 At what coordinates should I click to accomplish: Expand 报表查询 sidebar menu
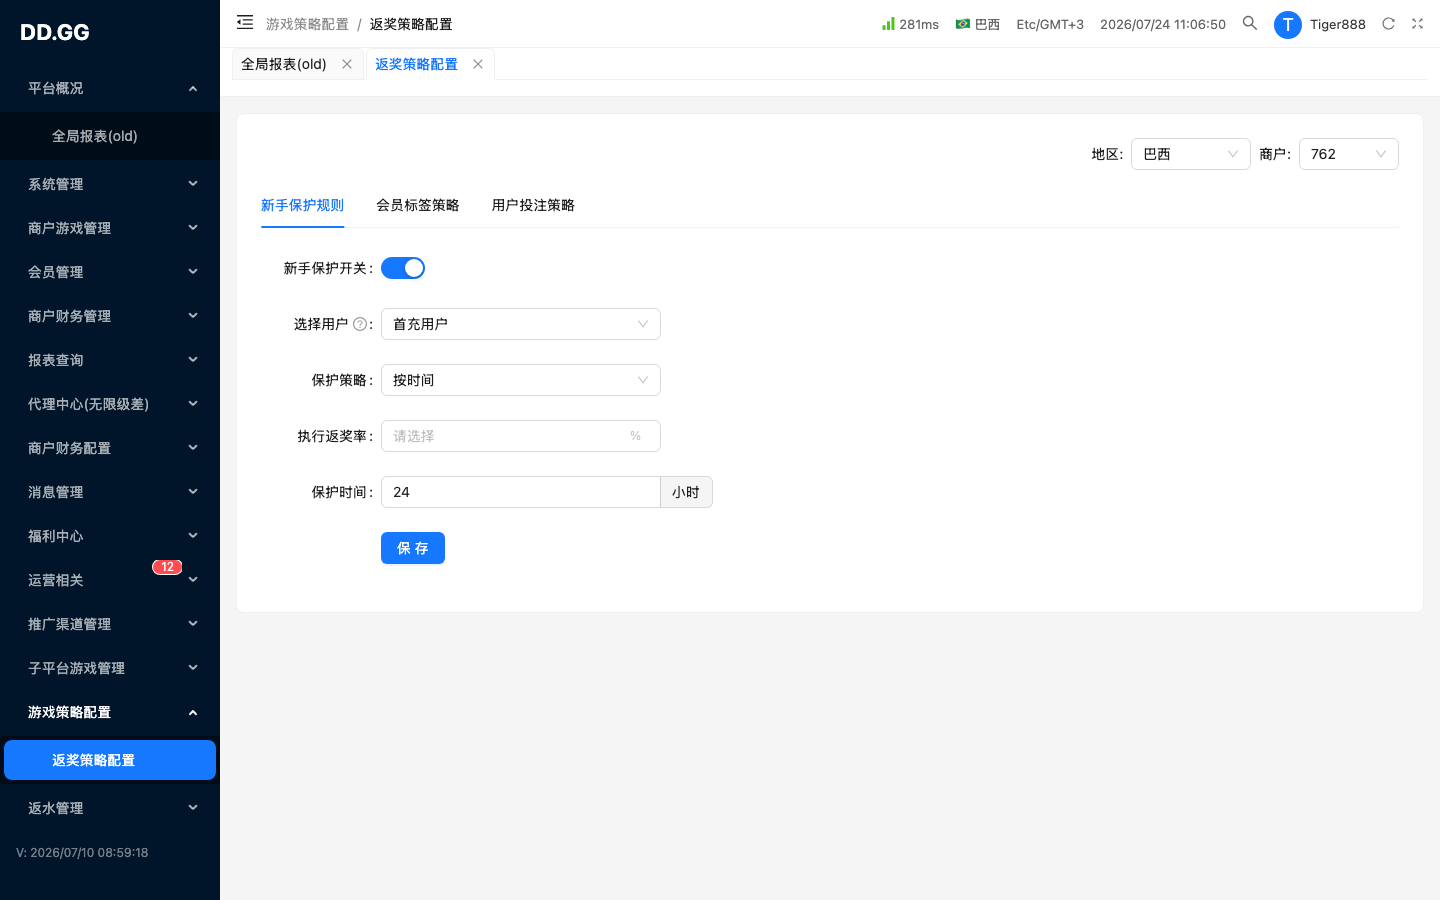tap(110, 360)
